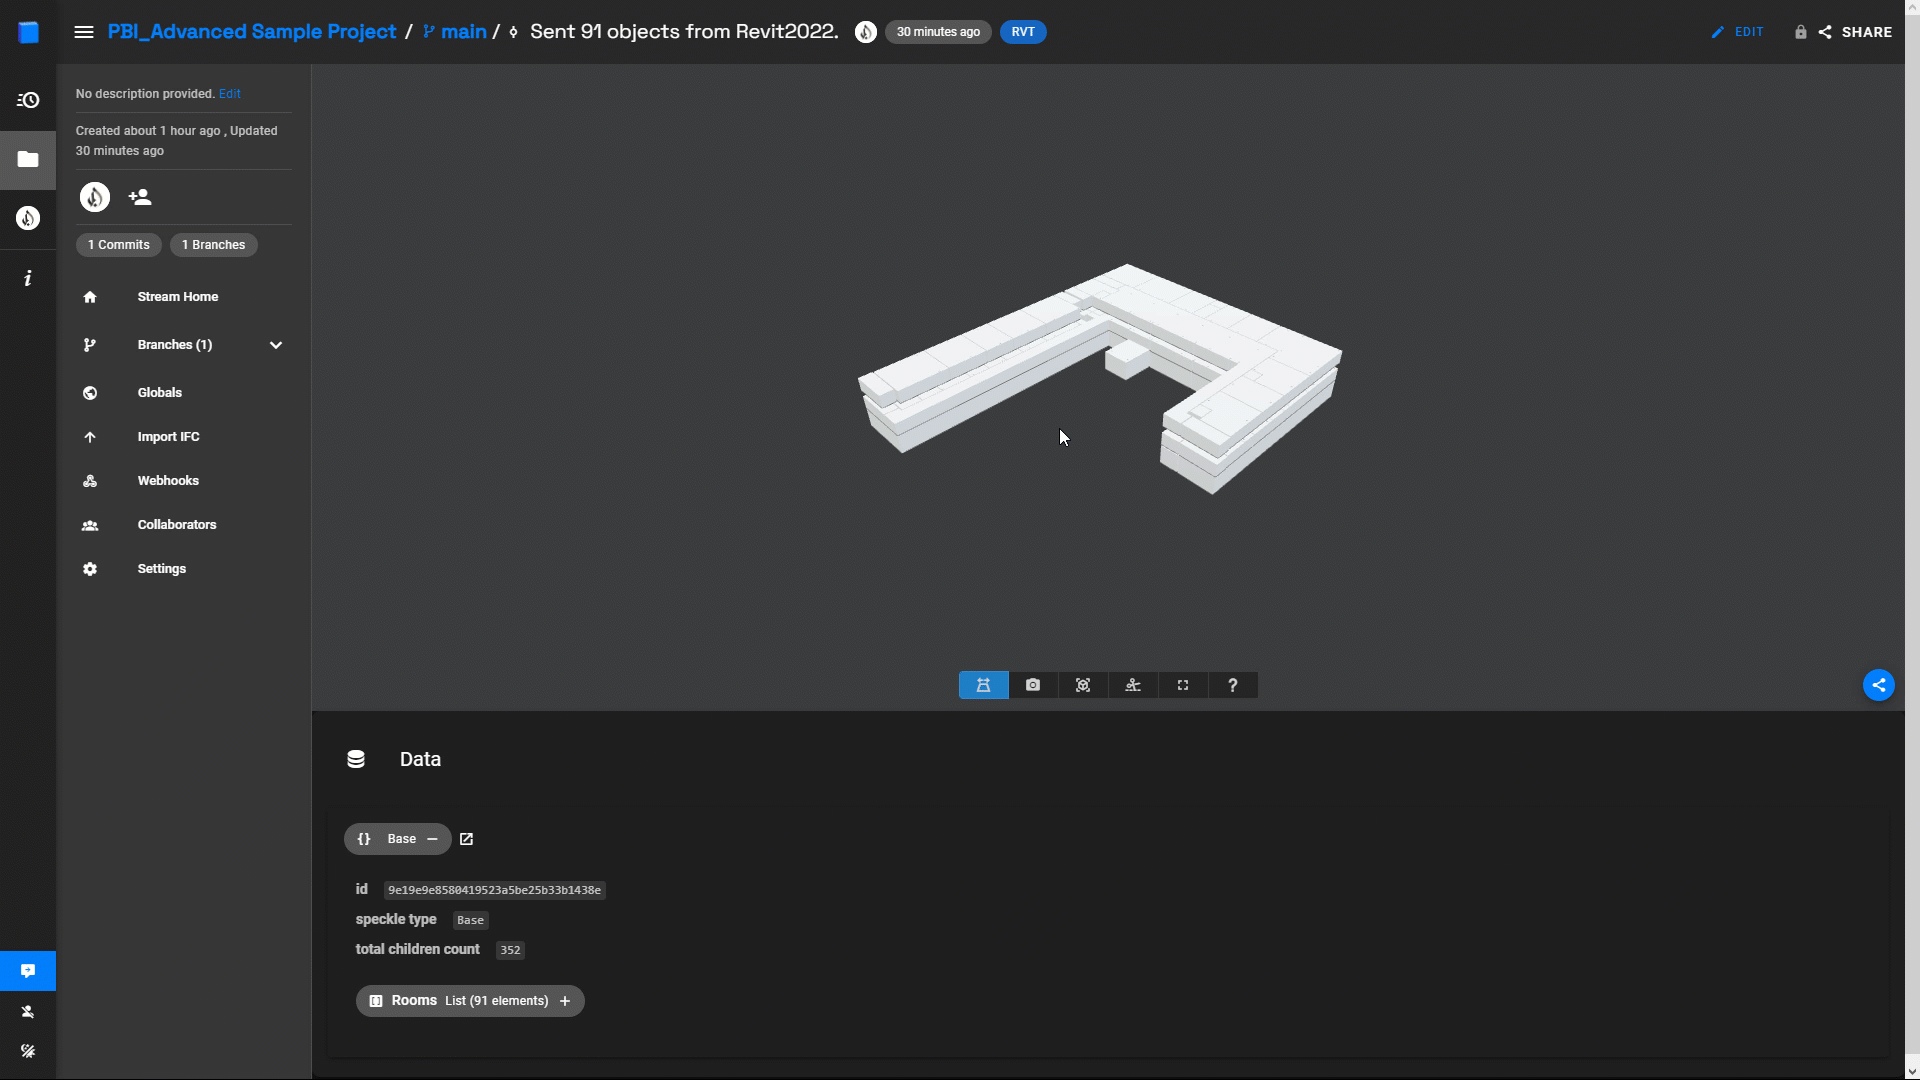Select the Webhooks icon
Screen dimensions: 1920x1080
point(90,480)
